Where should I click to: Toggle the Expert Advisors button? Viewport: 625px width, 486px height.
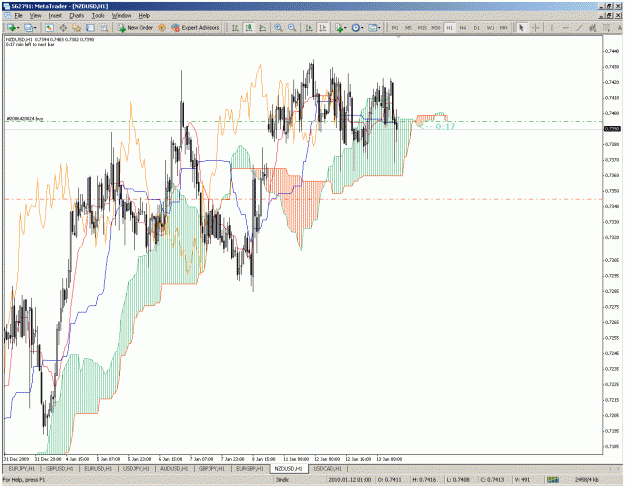click(x=195, y=28)
